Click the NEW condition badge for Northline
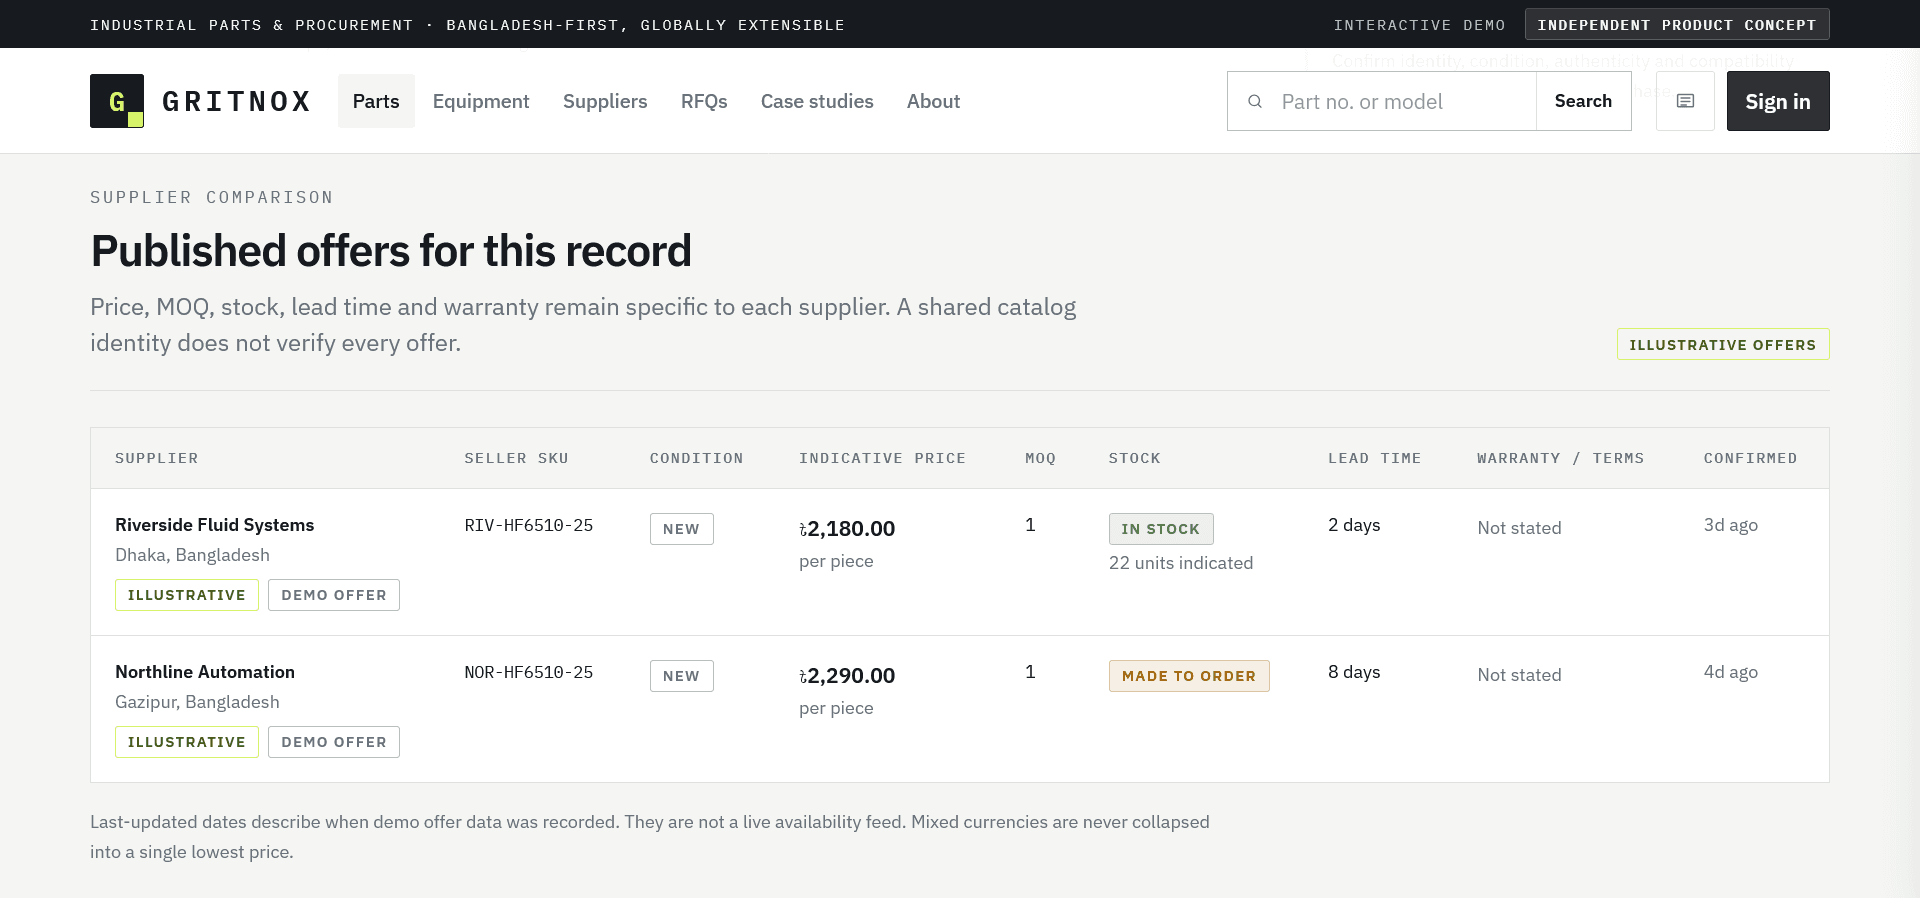This screenshot has width=1920, height=898. coord(682,676)
